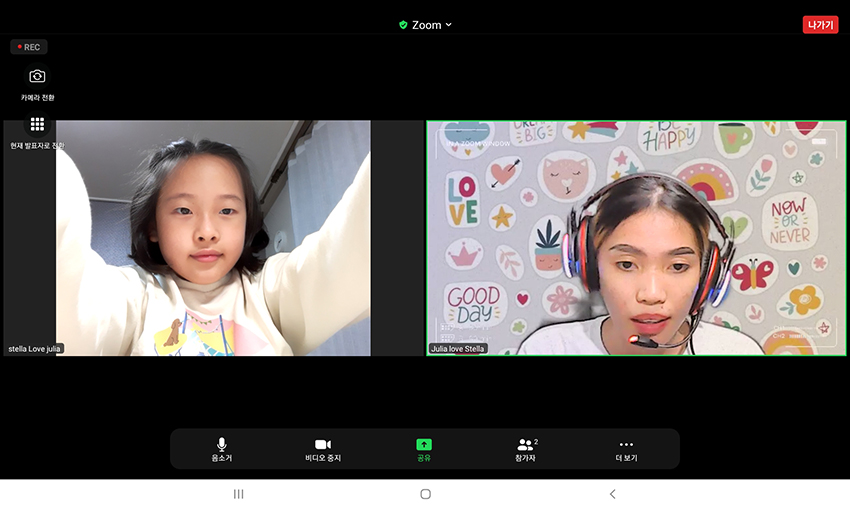Tap the 'stella Love julia' name label
850x510 pixels.
click(35, 349)
